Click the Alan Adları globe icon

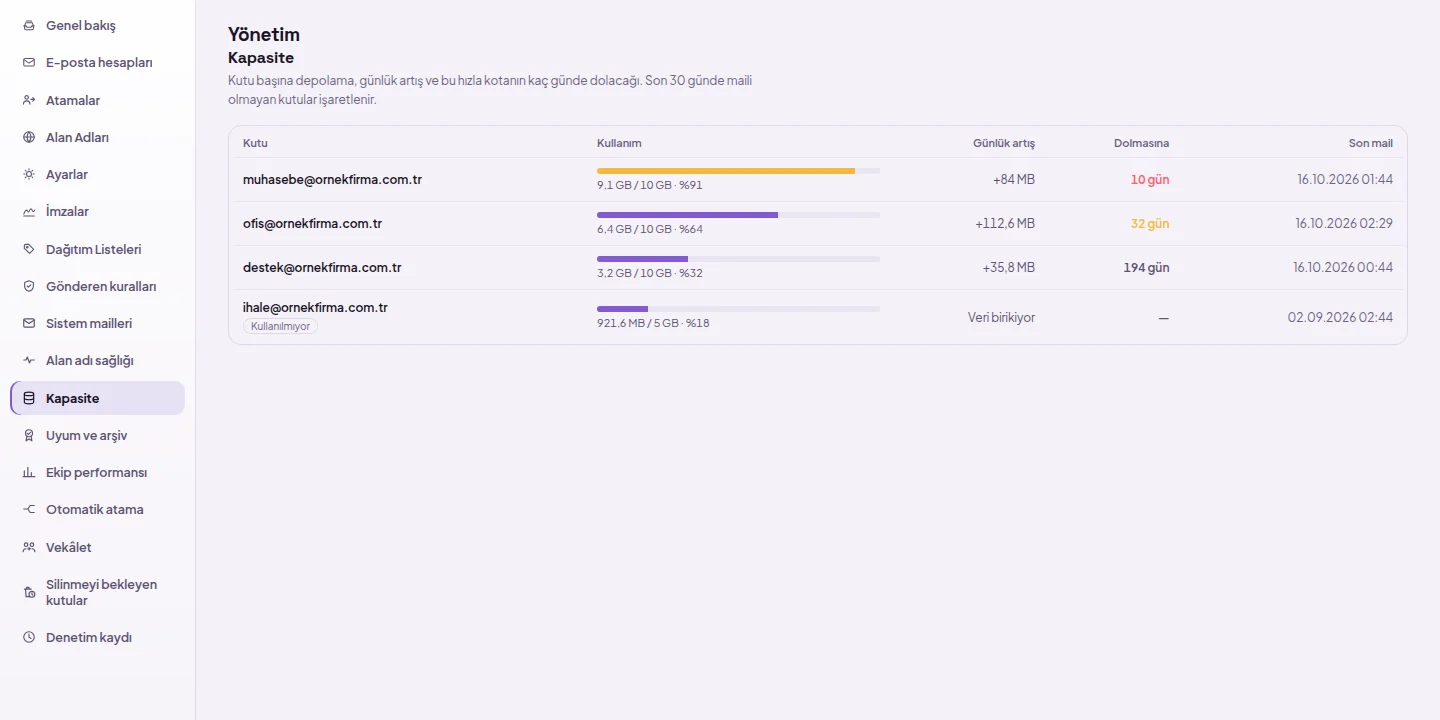coord(29,137)
